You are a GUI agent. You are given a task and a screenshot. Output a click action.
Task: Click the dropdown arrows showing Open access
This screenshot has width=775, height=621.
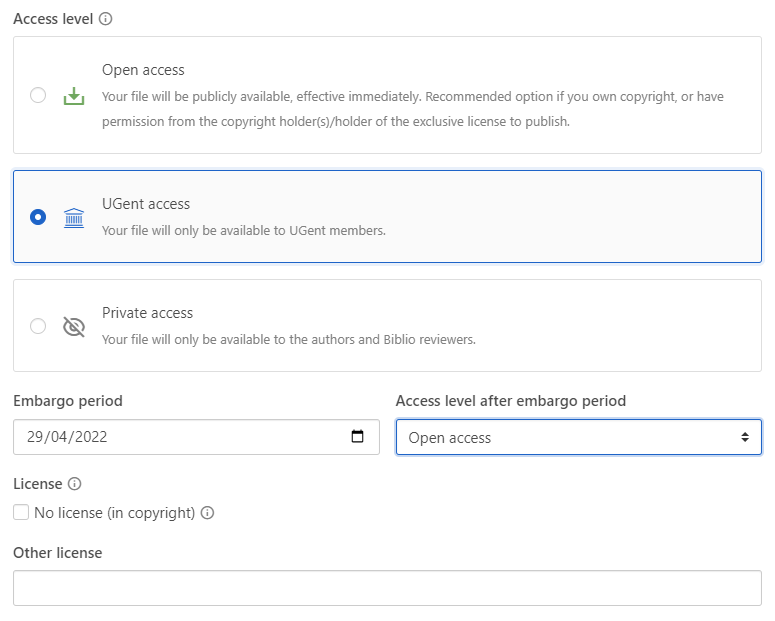744,437
